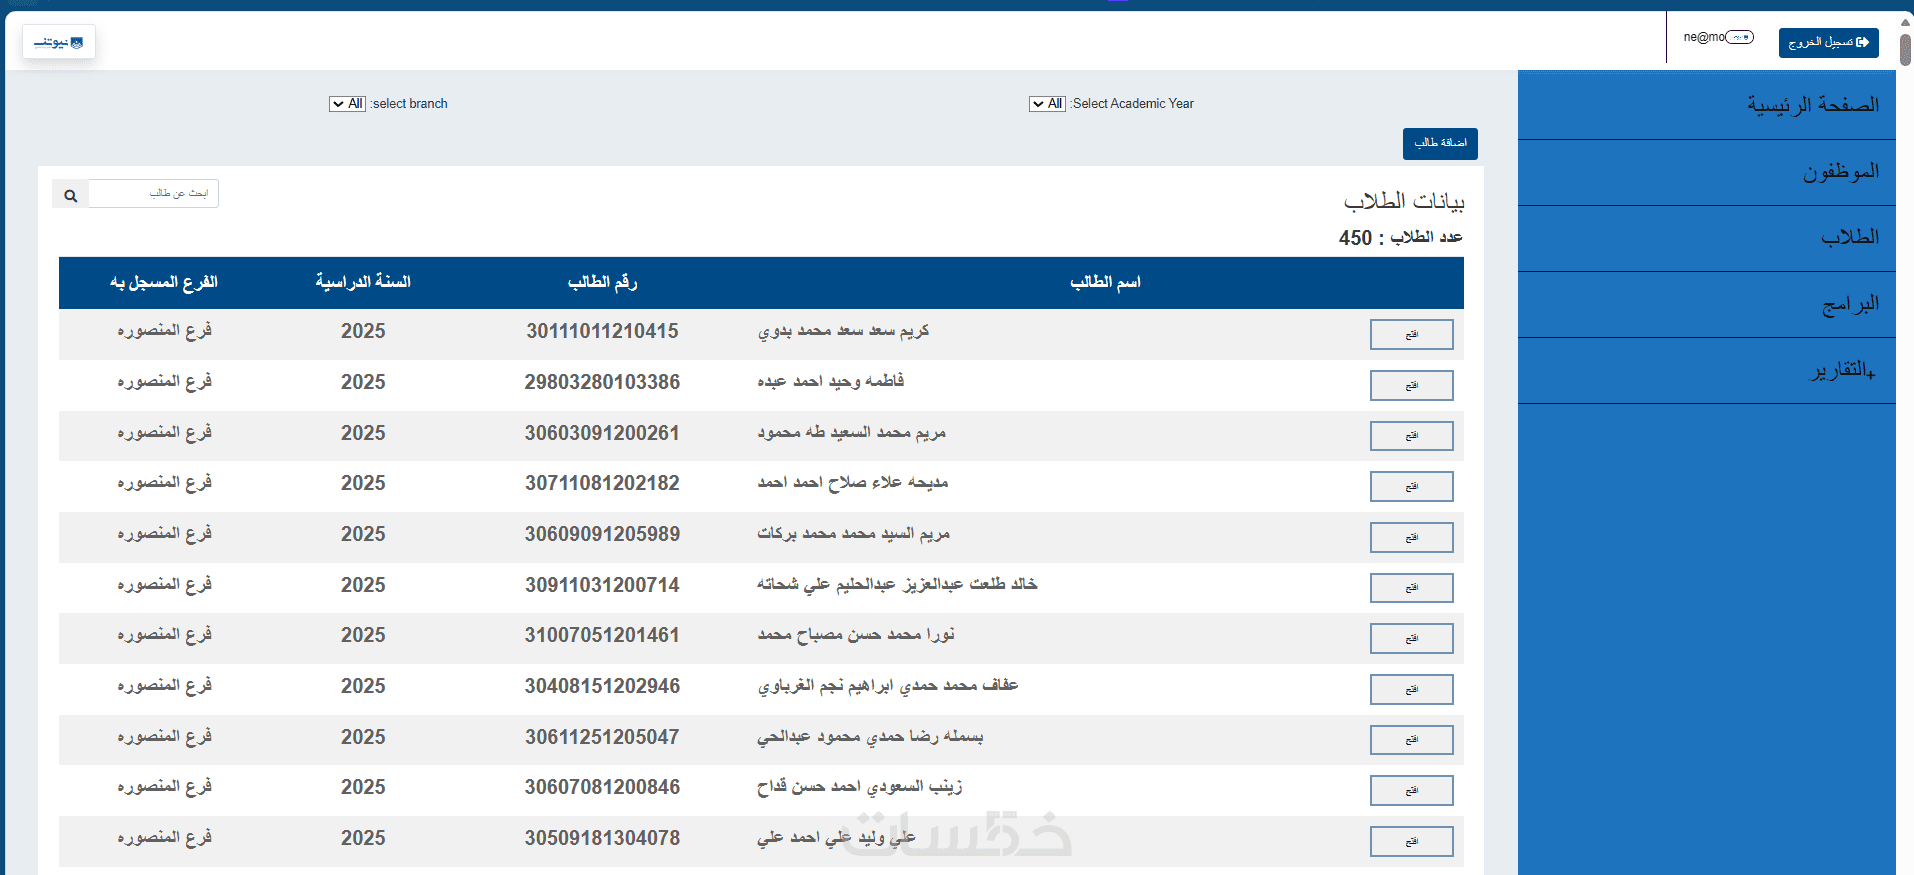The height and width of the screenshot is (875, 1914).
Task: Focus the student search field ابحث عن طالب
Action: point(154,193)
